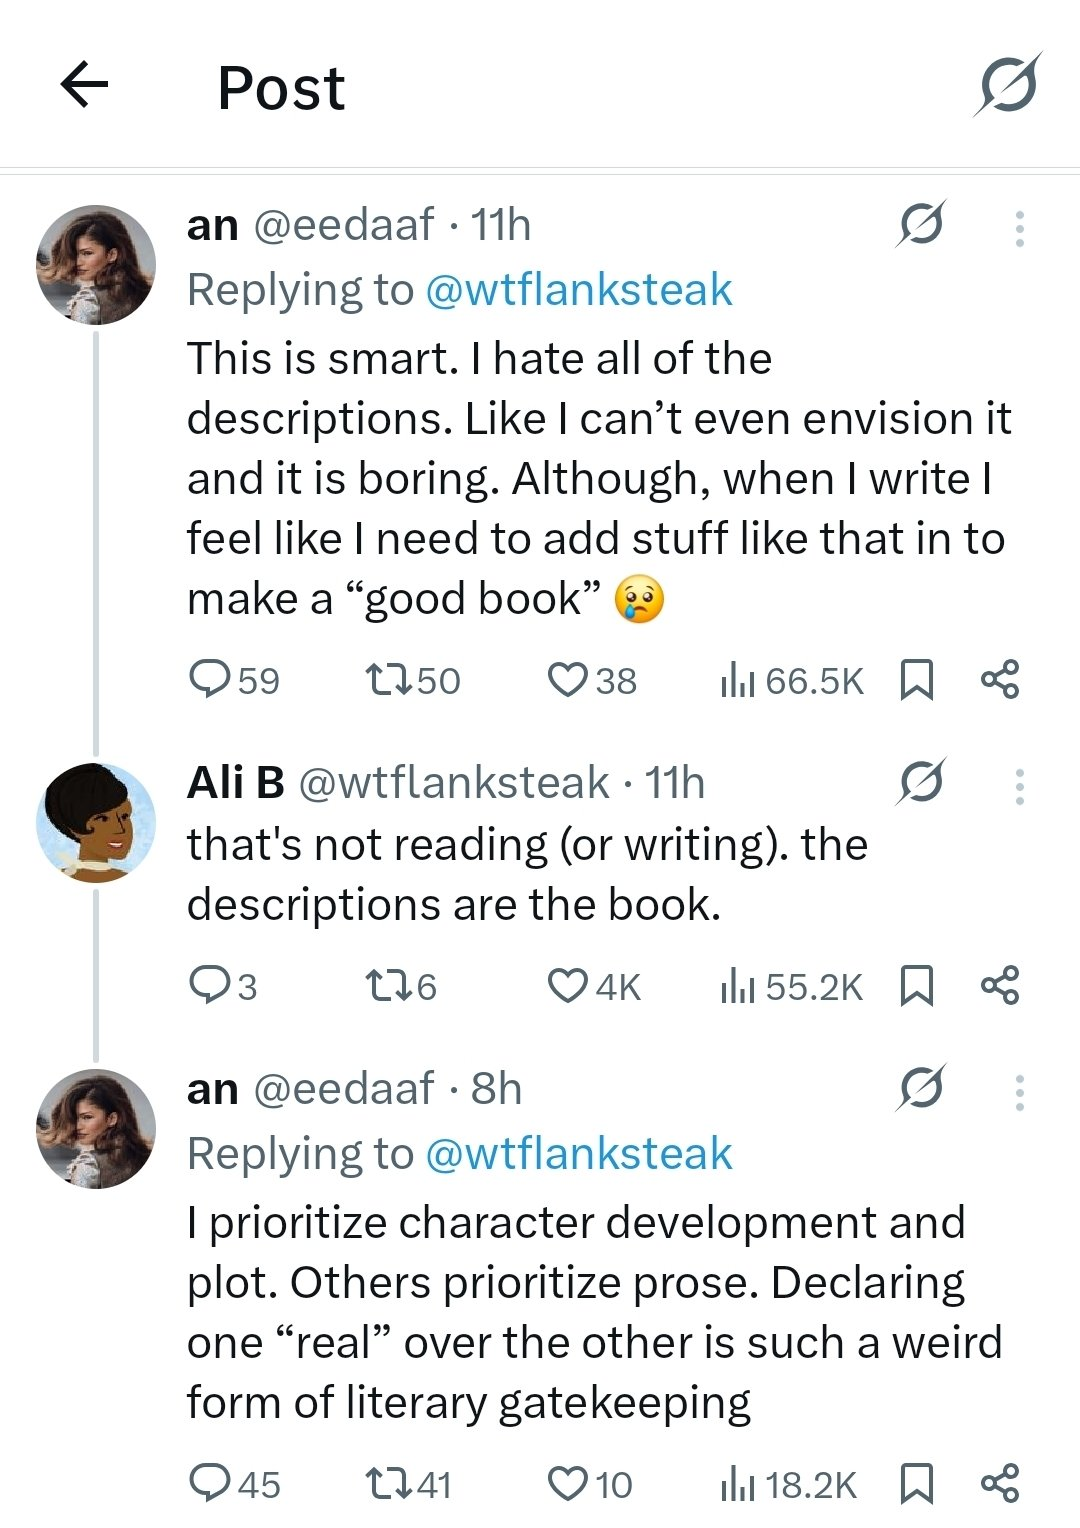This screenshot has height=1528, width=1080.
Task: Open the Grok icon on an's first reply
Action: pos(920,224)
